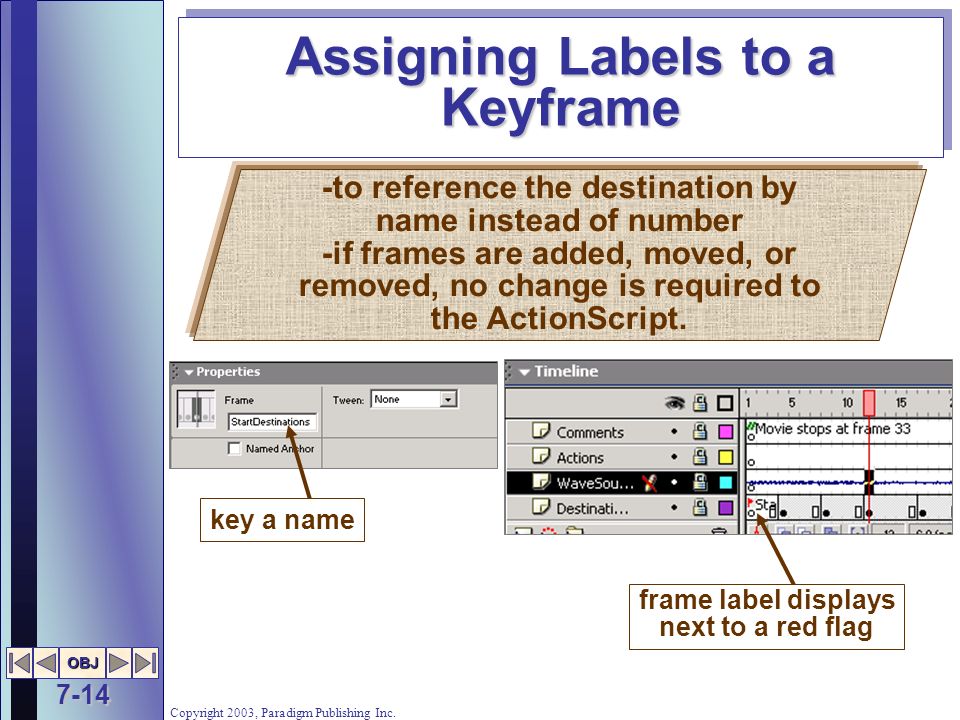Click the OBJ objectives button
The height and width of the screenshot is (720, 960).
(83, 663)
